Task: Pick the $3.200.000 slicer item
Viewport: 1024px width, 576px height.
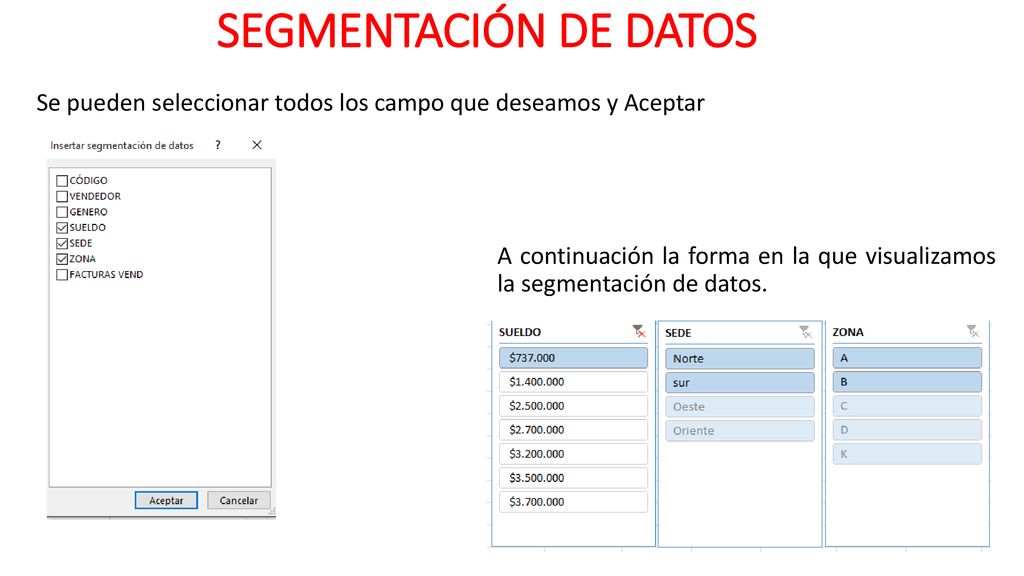Action: click(573, 454)
